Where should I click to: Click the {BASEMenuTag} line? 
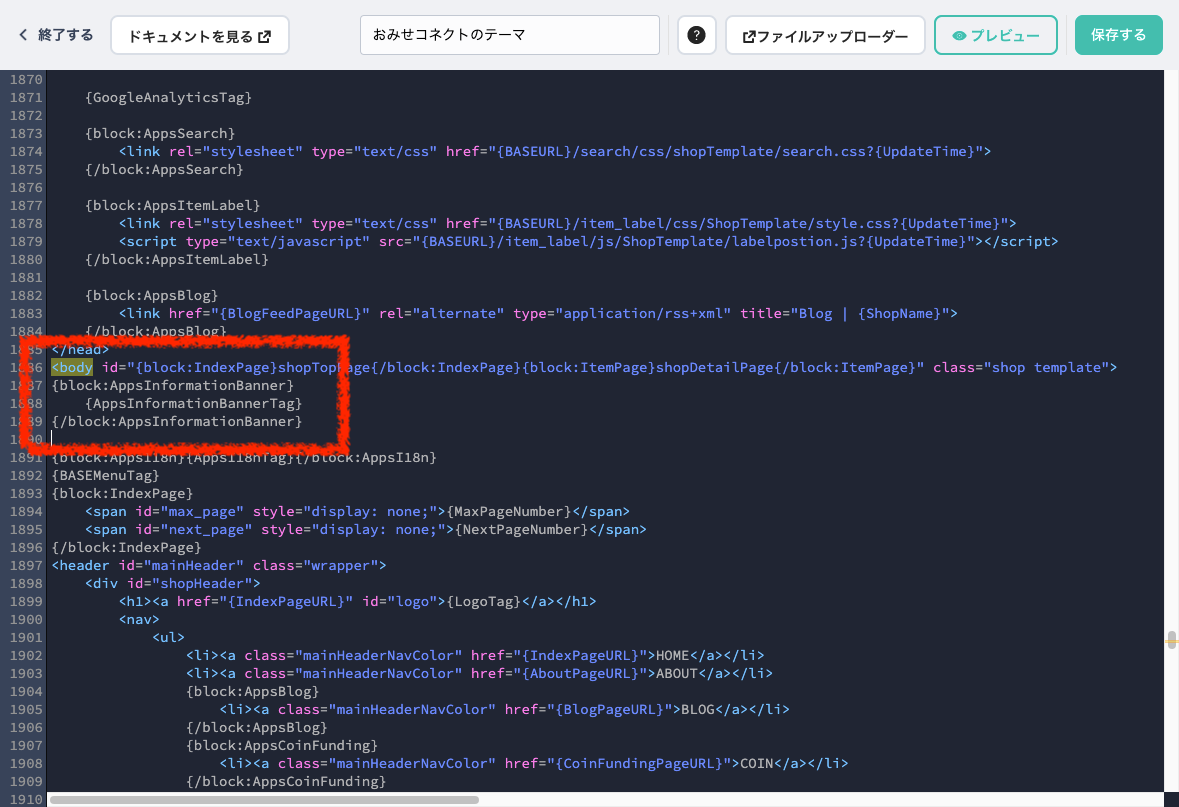coord(105,475)
